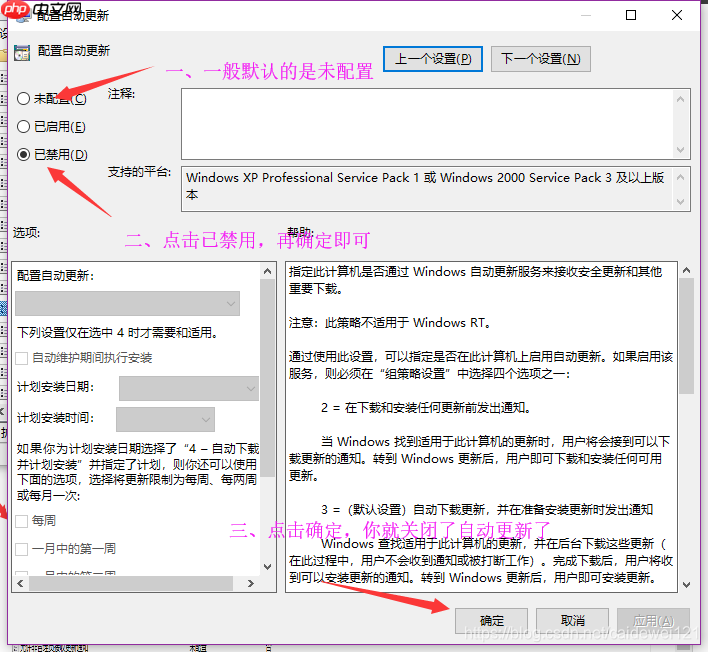Image resolution: width=708 pixels, height=652 pixels.
Task: Click 下一个设置(N) button
Action: [x=540, y=59]
